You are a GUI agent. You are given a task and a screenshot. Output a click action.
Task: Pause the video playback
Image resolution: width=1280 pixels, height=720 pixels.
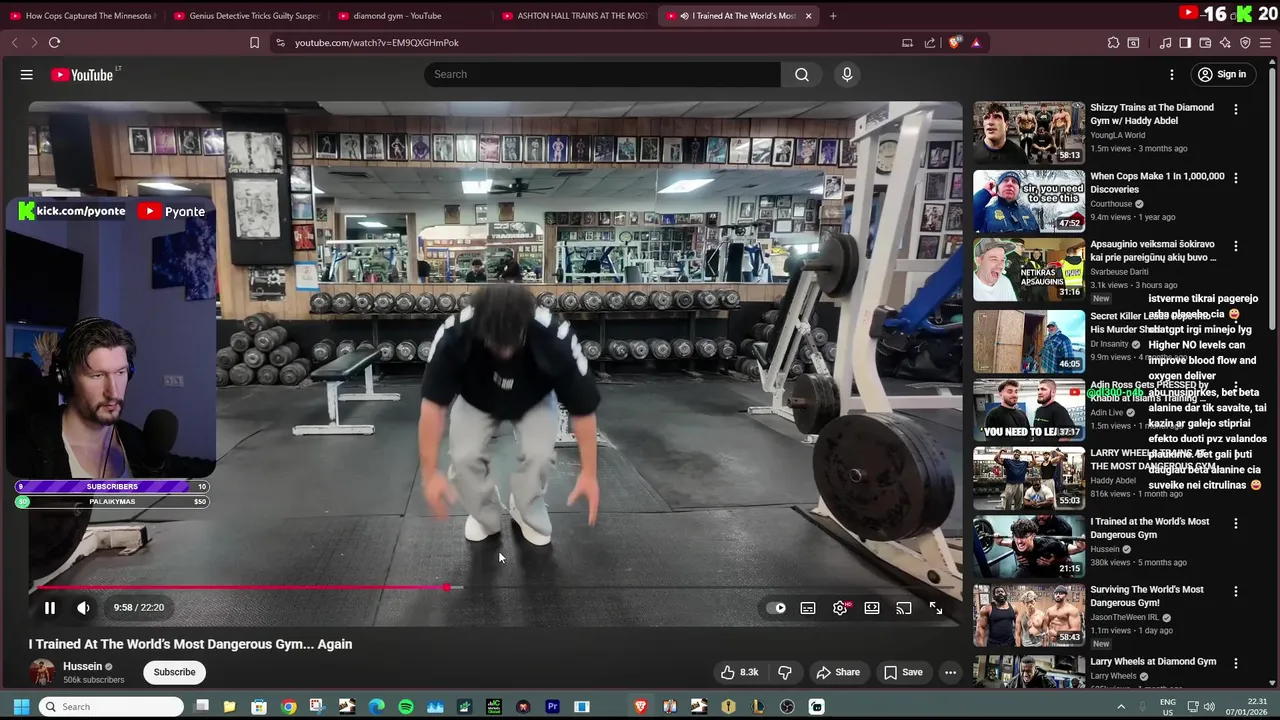click(49, 607)
